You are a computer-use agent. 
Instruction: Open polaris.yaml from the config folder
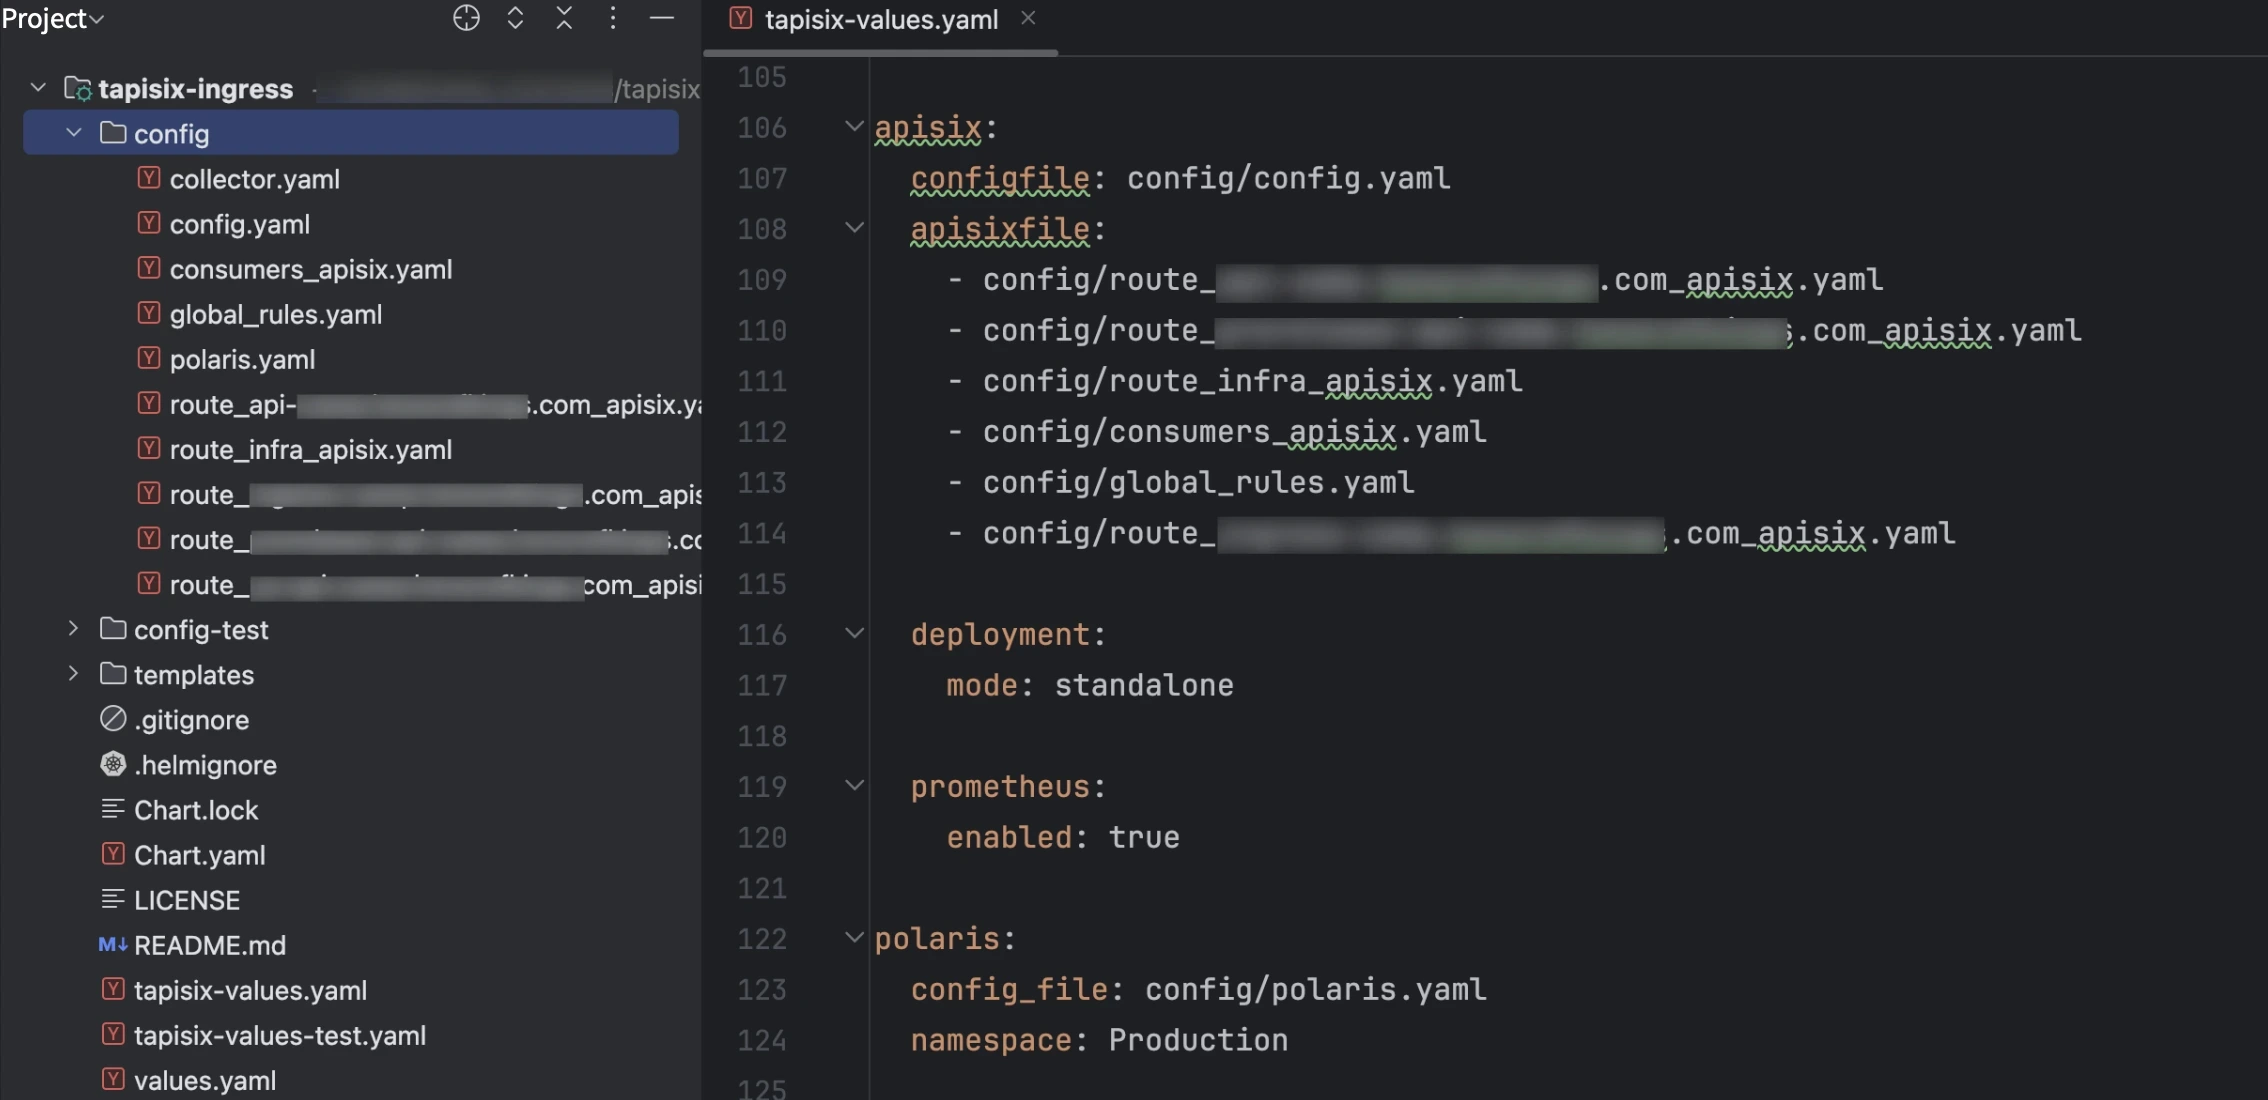click(x=242, y=359)
